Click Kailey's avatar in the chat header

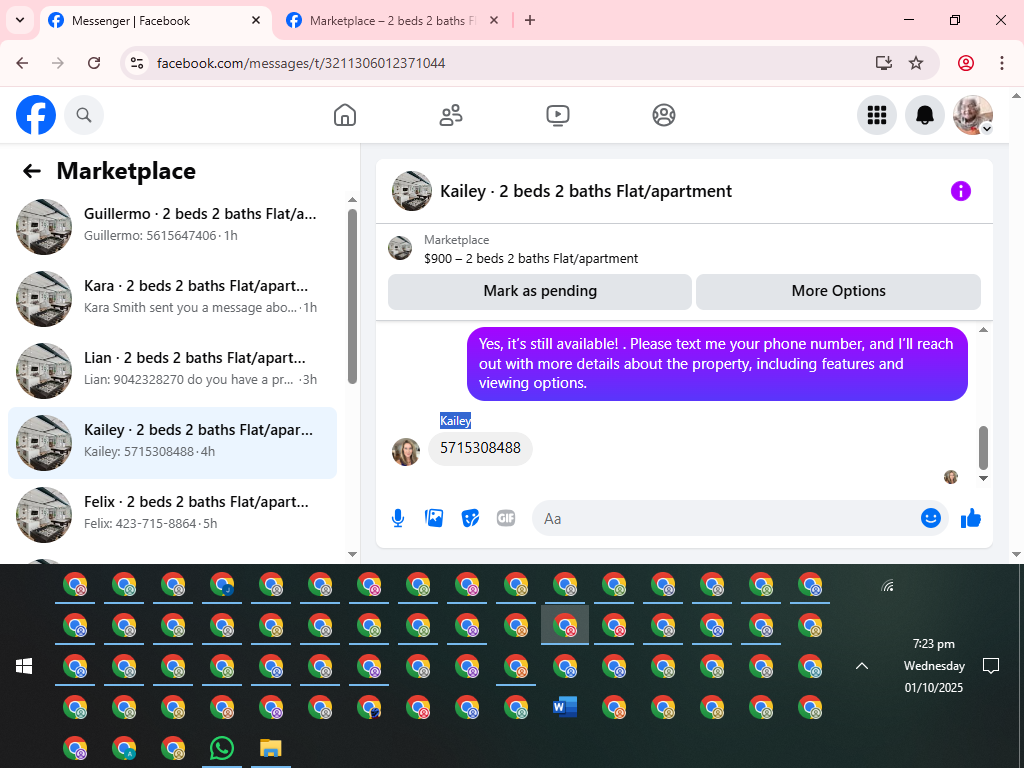411,191
